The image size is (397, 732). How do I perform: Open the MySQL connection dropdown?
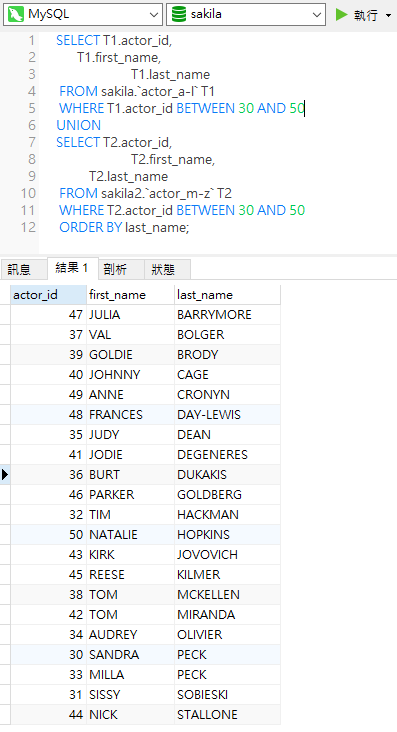[83, 14]
